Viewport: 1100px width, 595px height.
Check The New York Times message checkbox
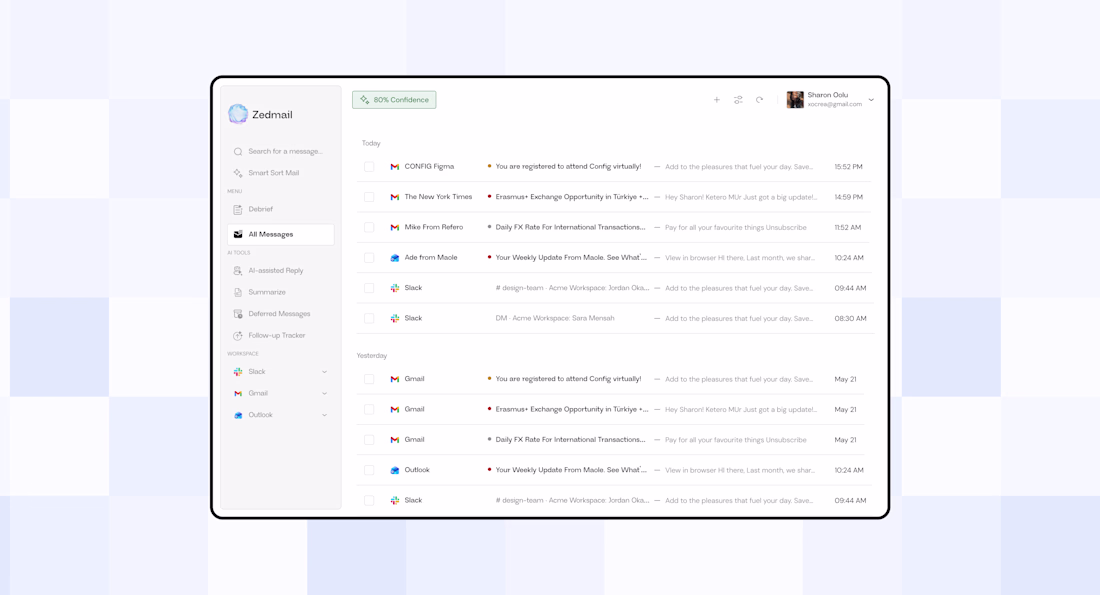pyautogui.click(x=369, y=197)
